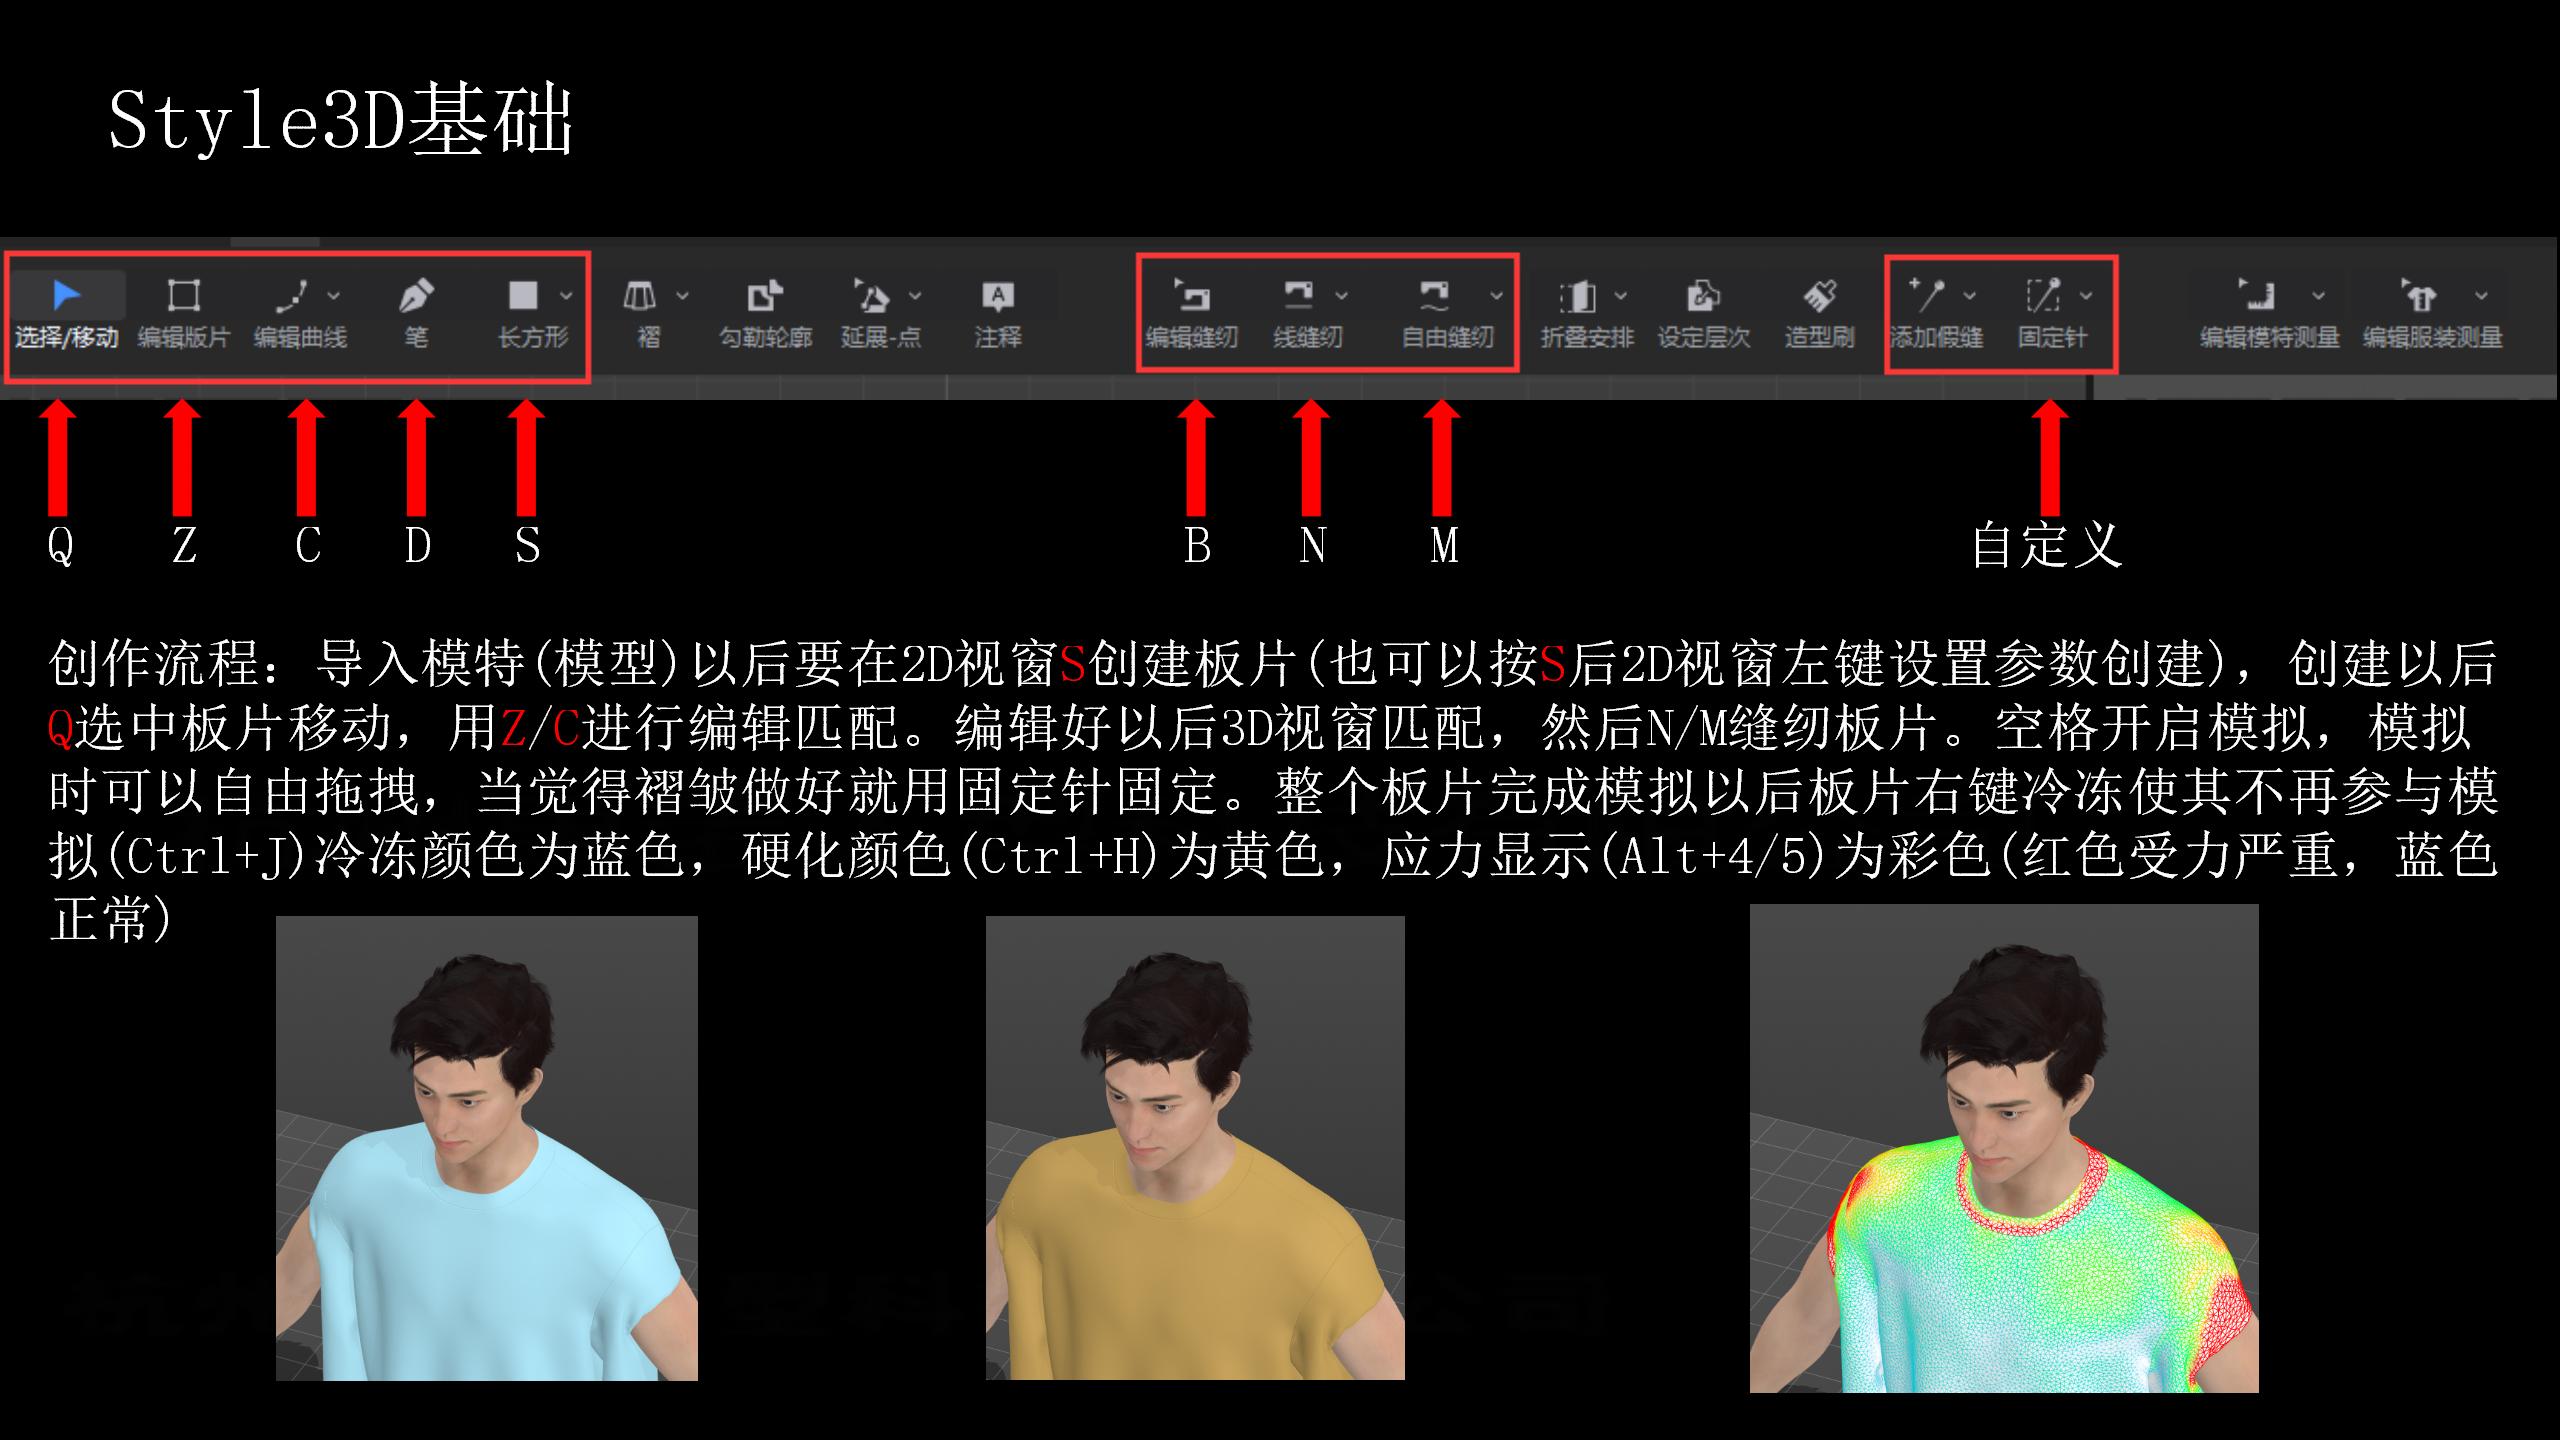Select the 自由缝纫 free sewing tool
Image resolution: width=2560 pixels, height=1440 pixels.
coord(1446,312)
